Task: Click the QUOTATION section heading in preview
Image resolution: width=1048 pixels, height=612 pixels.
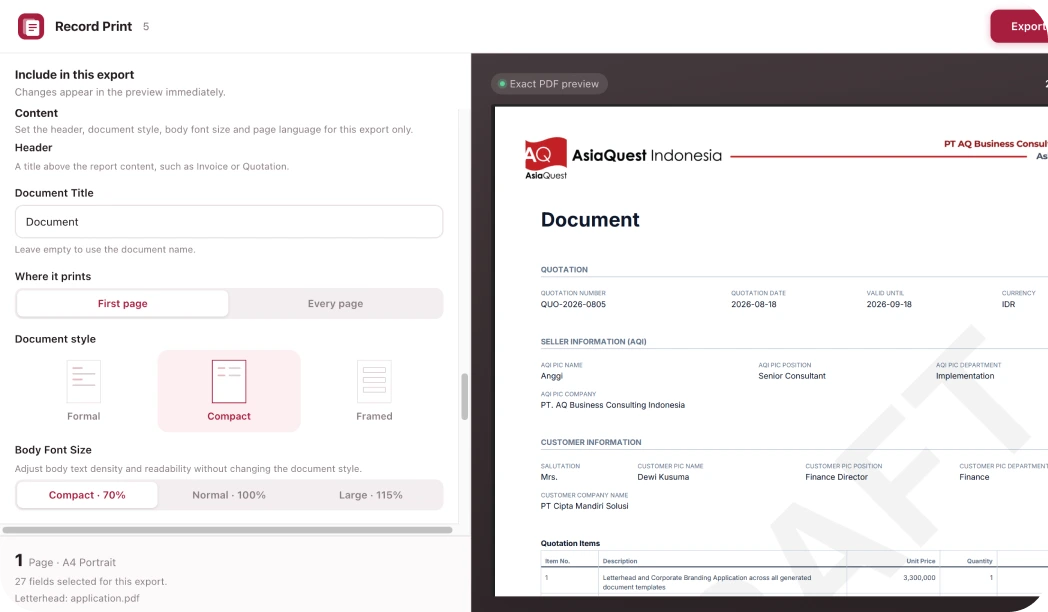Action: click(x=564, y=270)
